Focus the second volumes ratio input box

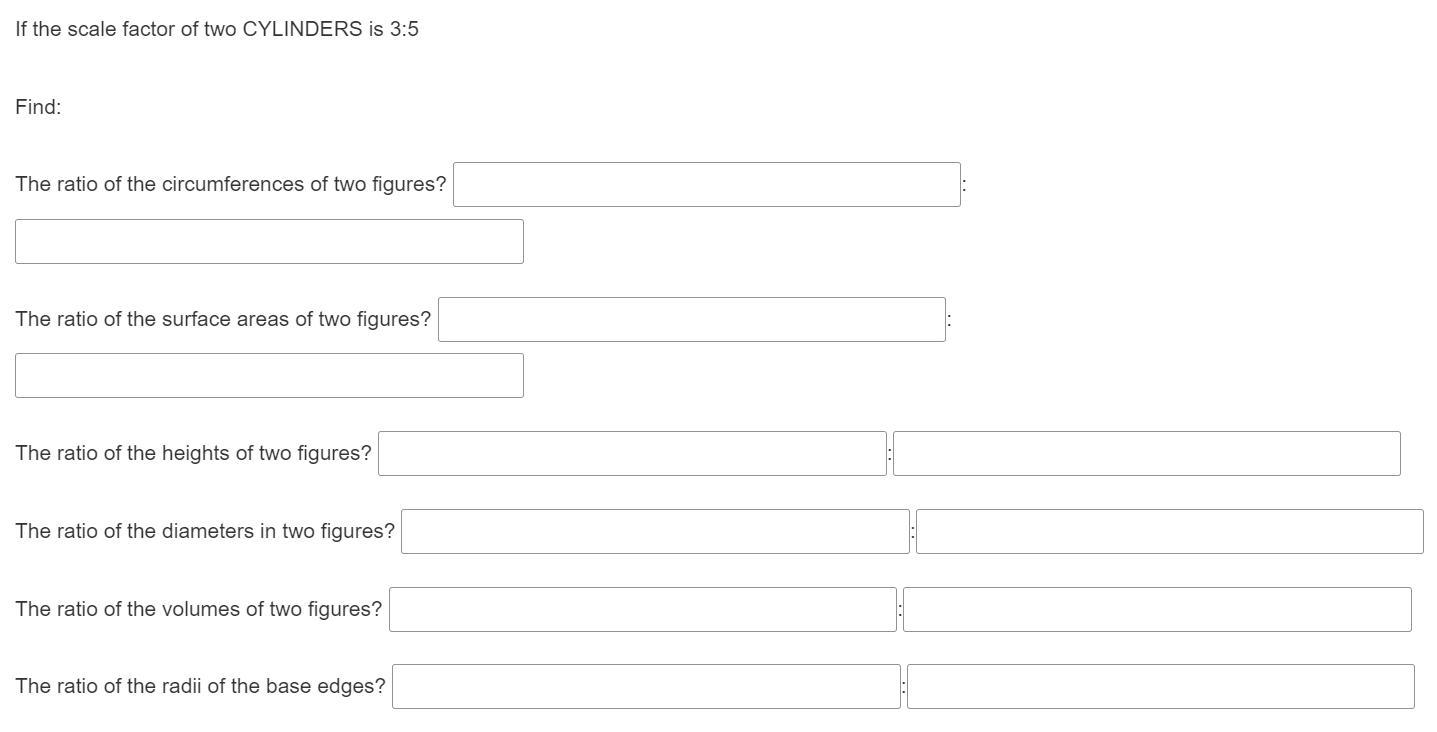pyautogui.click(x=1157, y=610)
